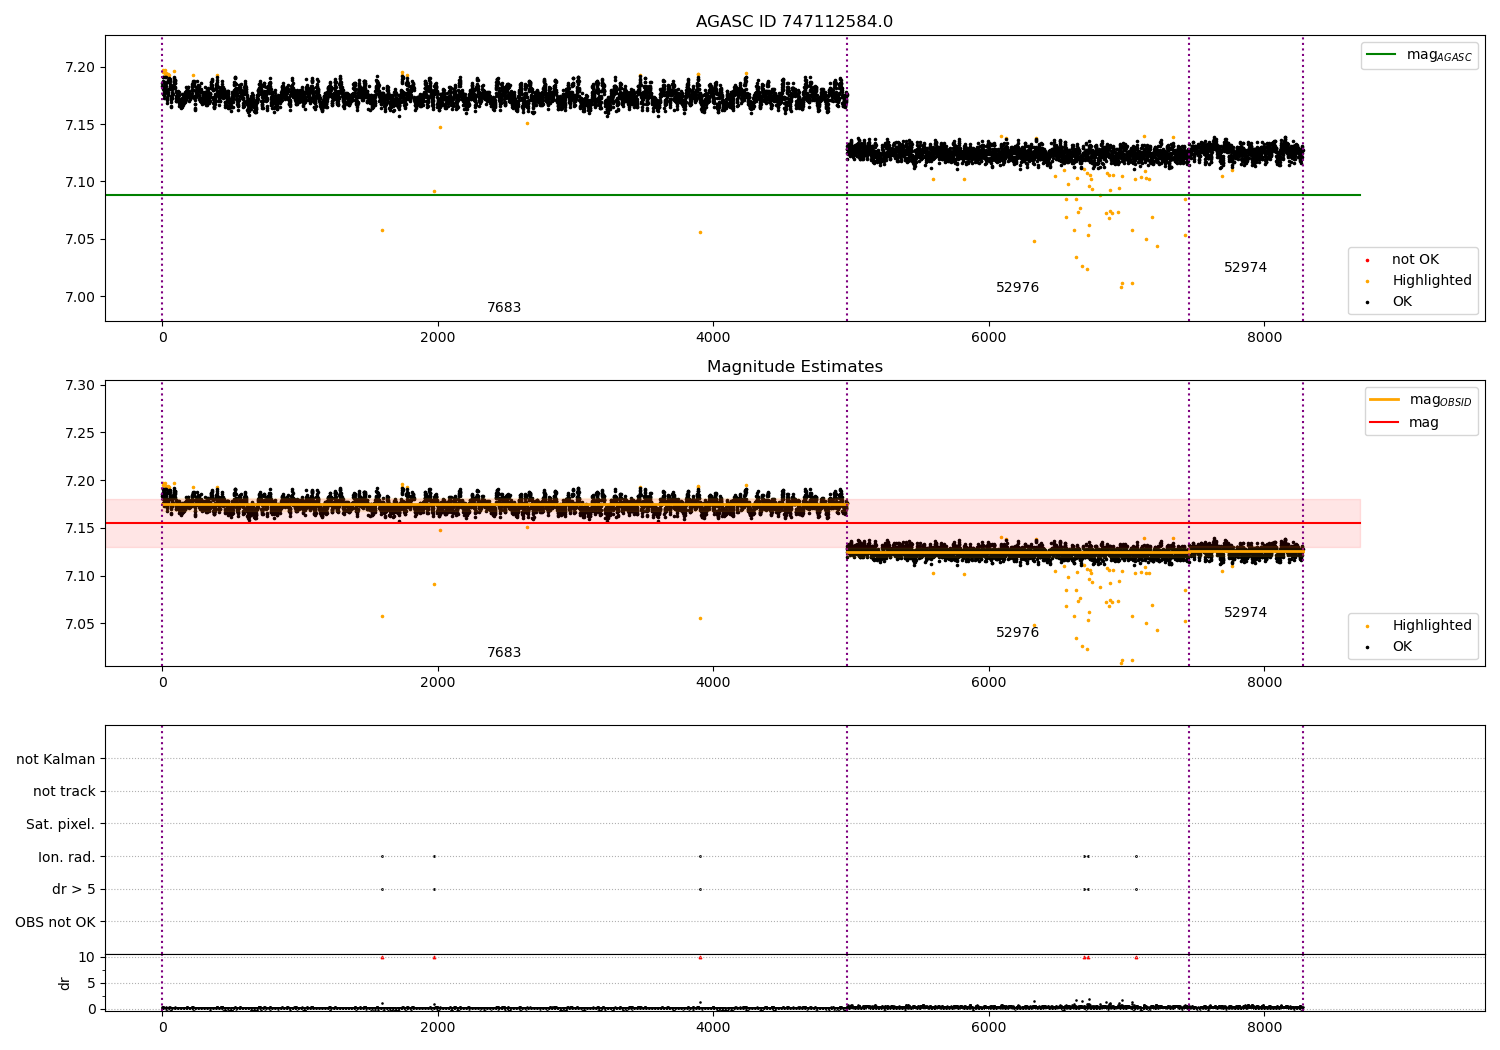1500x1050 pixels.
Task: Click 'Highlighted' in the middle plot legend
Action: coord(1431,626)
